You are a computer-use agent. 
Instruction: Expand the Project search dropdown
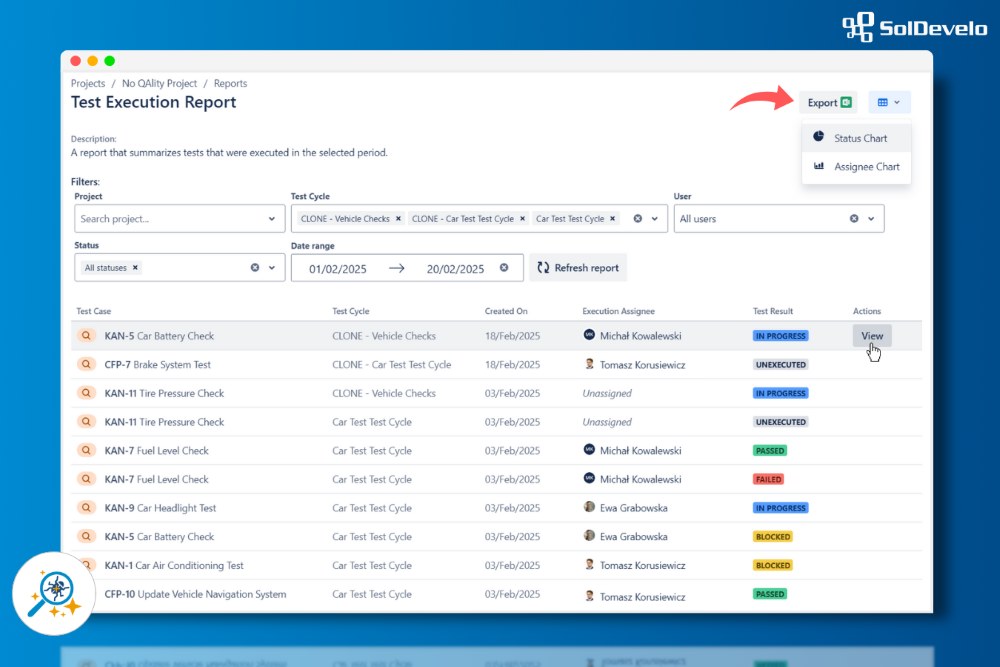(x=272, y=219)
